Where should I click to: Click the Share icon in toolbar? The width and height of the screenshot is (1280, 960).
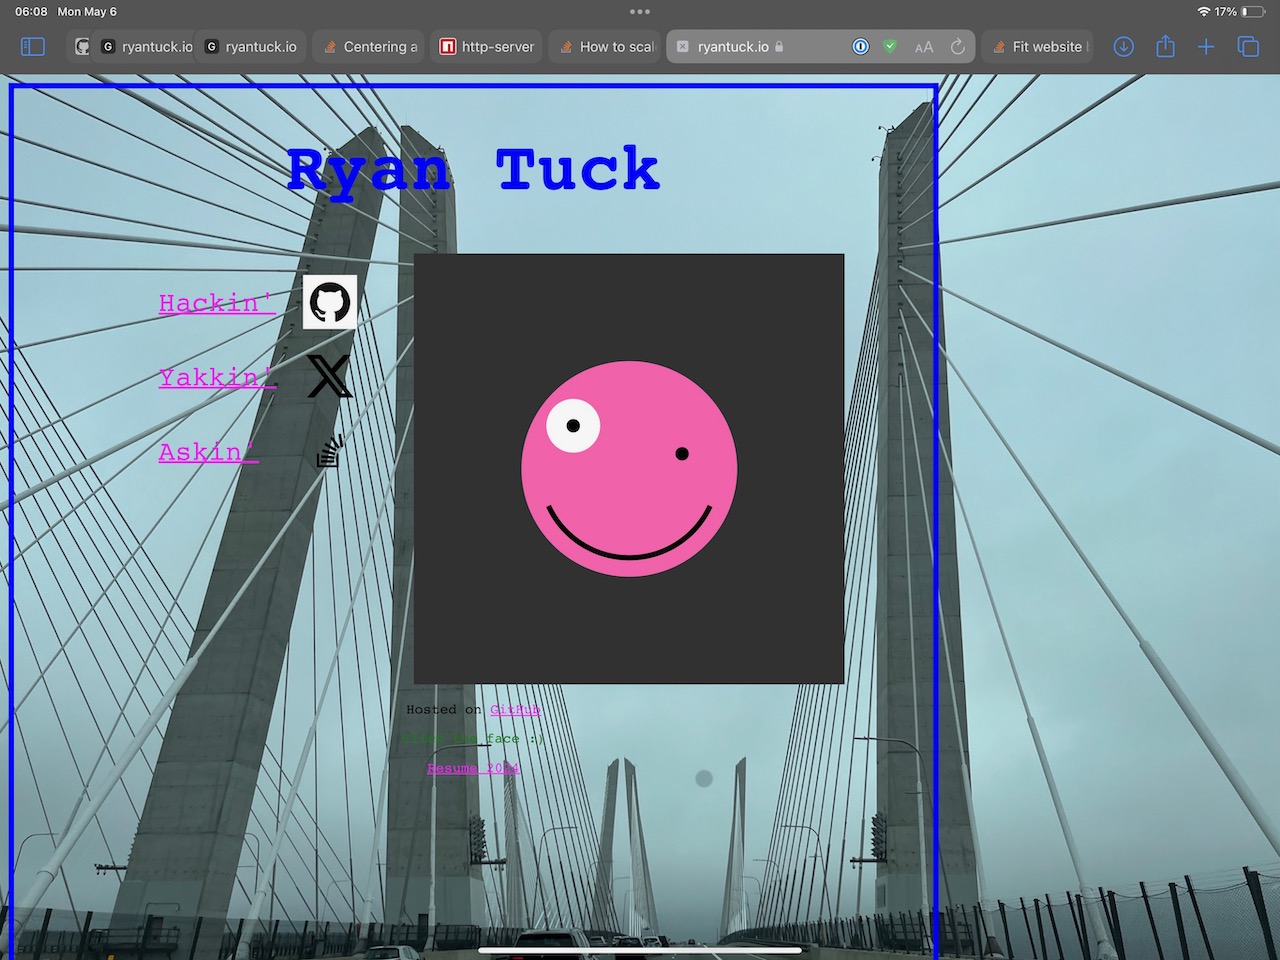tap(1165, 47)
